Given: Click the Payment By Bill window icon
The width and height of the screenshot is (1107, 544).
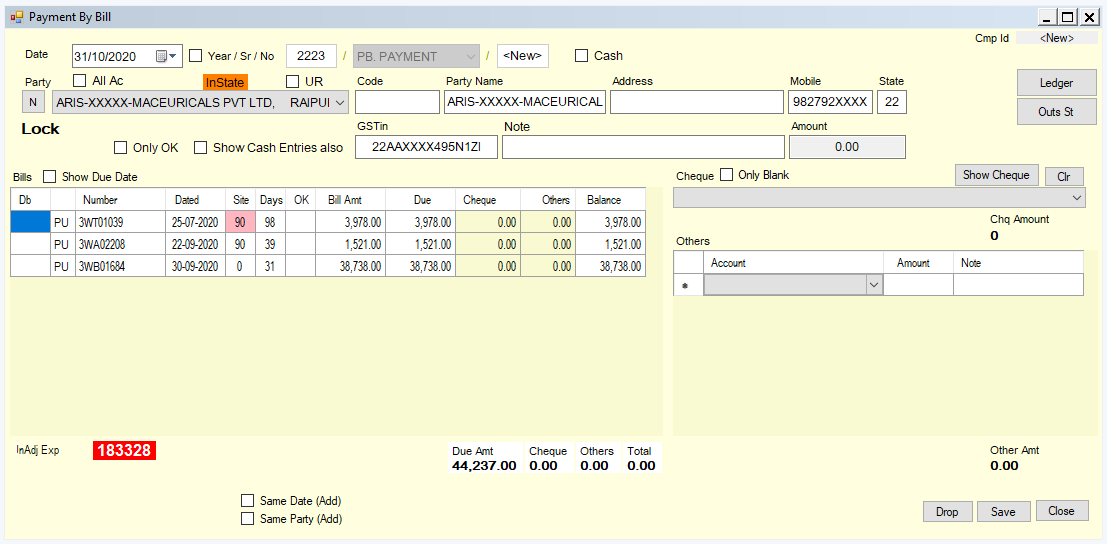Looking at the screenshot, I should [17, 16].
